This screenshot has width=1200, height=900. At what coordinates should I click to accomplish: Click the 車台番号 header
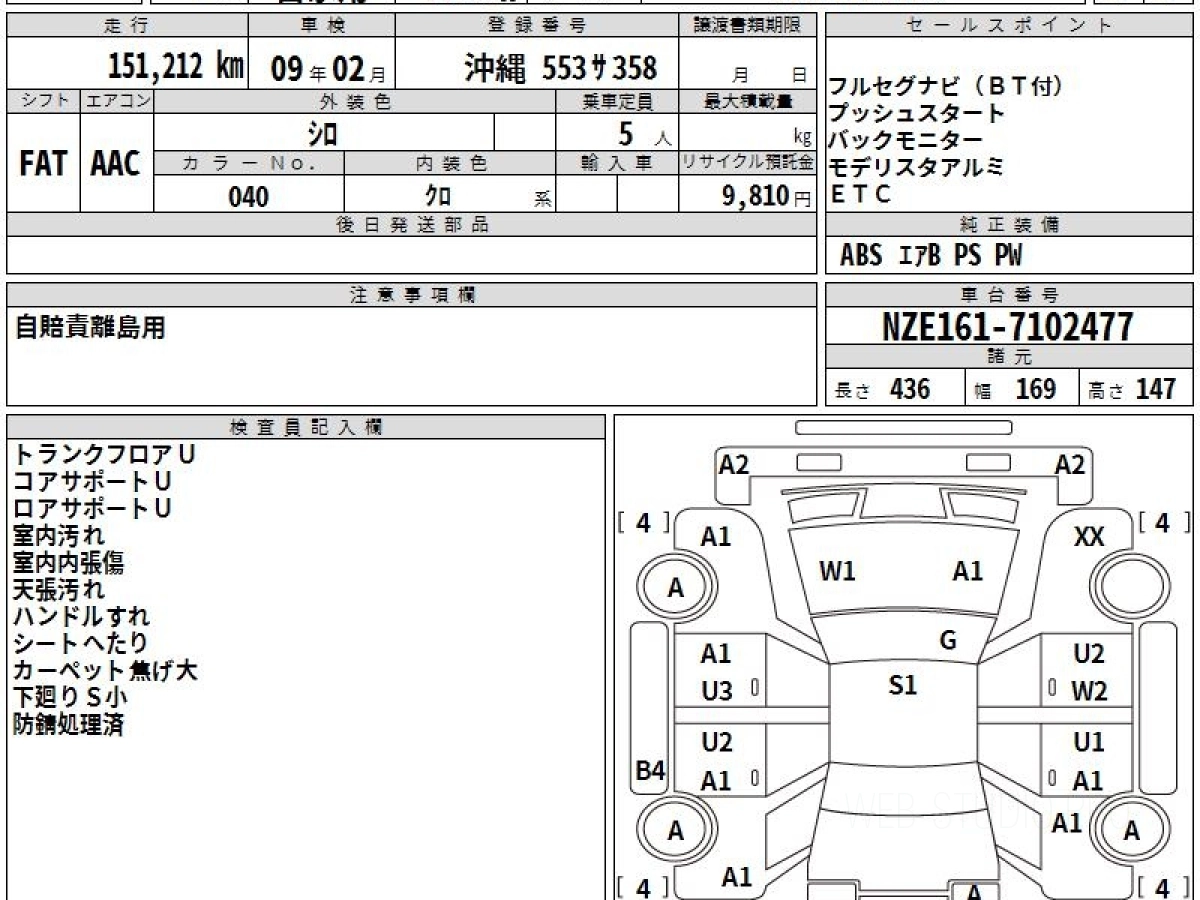pyautogui.click(x=1009, y=295)
